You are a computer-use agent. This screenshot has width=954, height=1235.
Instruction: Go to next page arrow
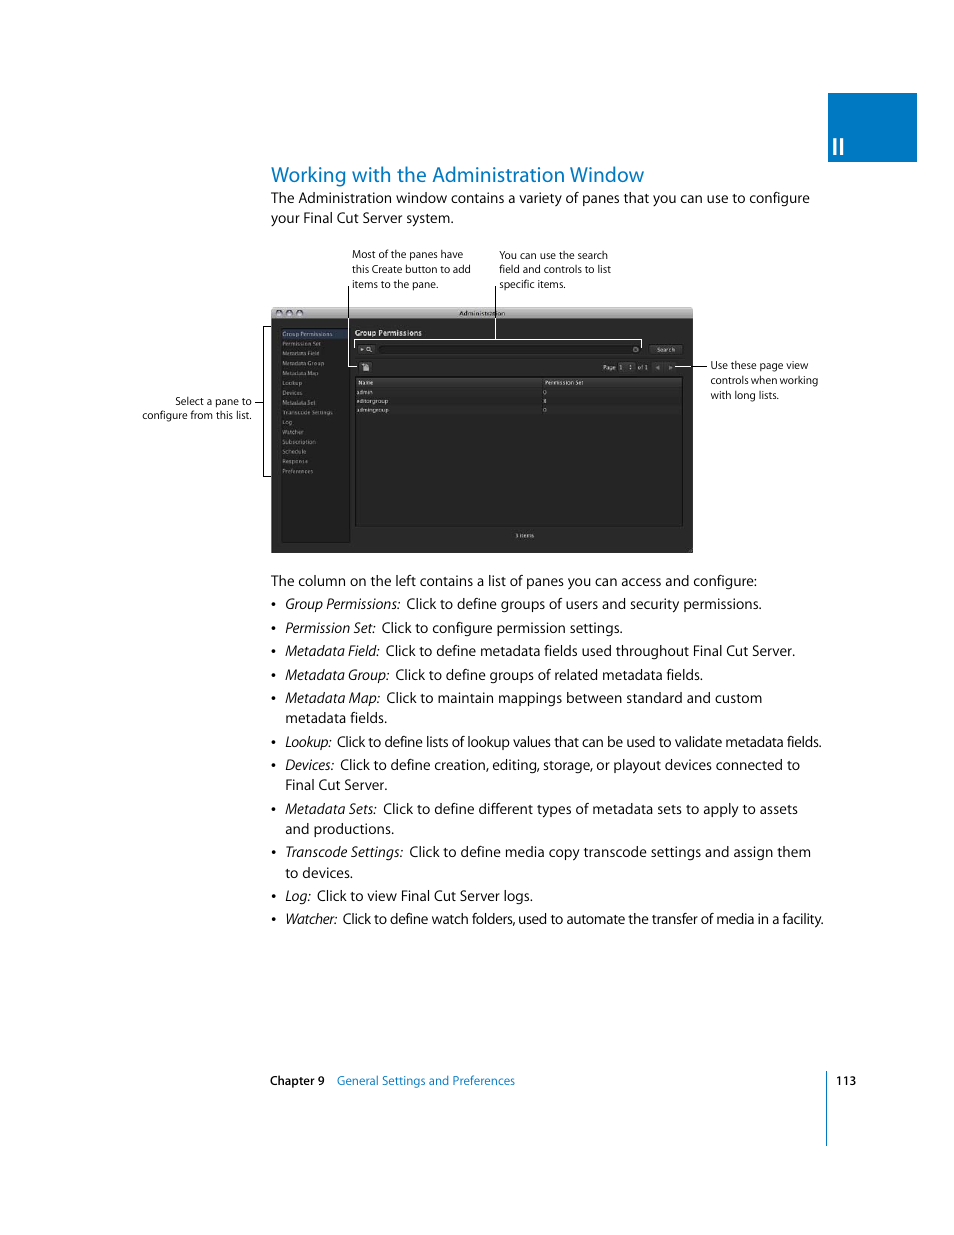click(x=671, y=367)
